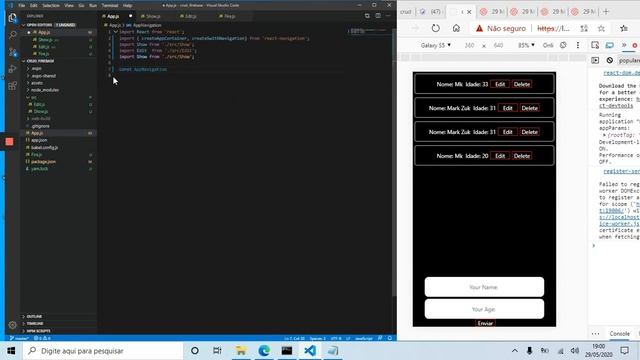Open the Run and Debug view icon
This screenshot has width=640, height=360.
pyautogui.click(x=12, y=69)
